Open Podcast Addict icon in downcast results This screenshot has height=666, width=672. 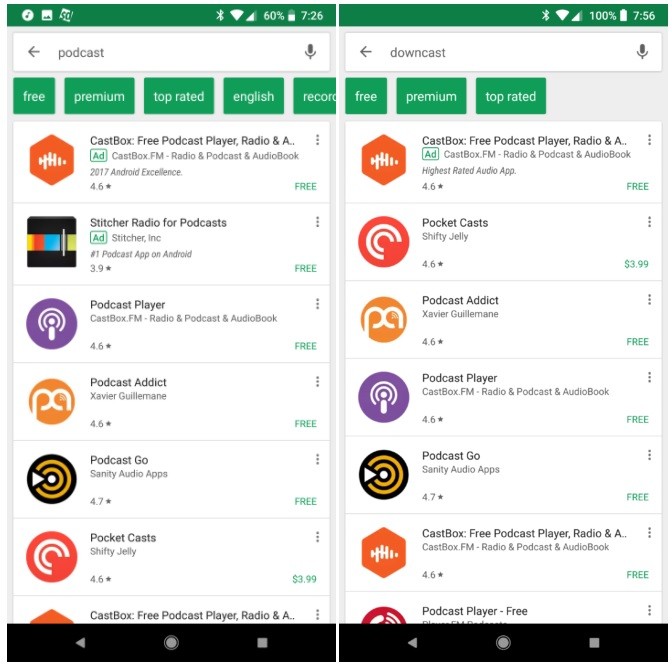click(x=384, y=320)
